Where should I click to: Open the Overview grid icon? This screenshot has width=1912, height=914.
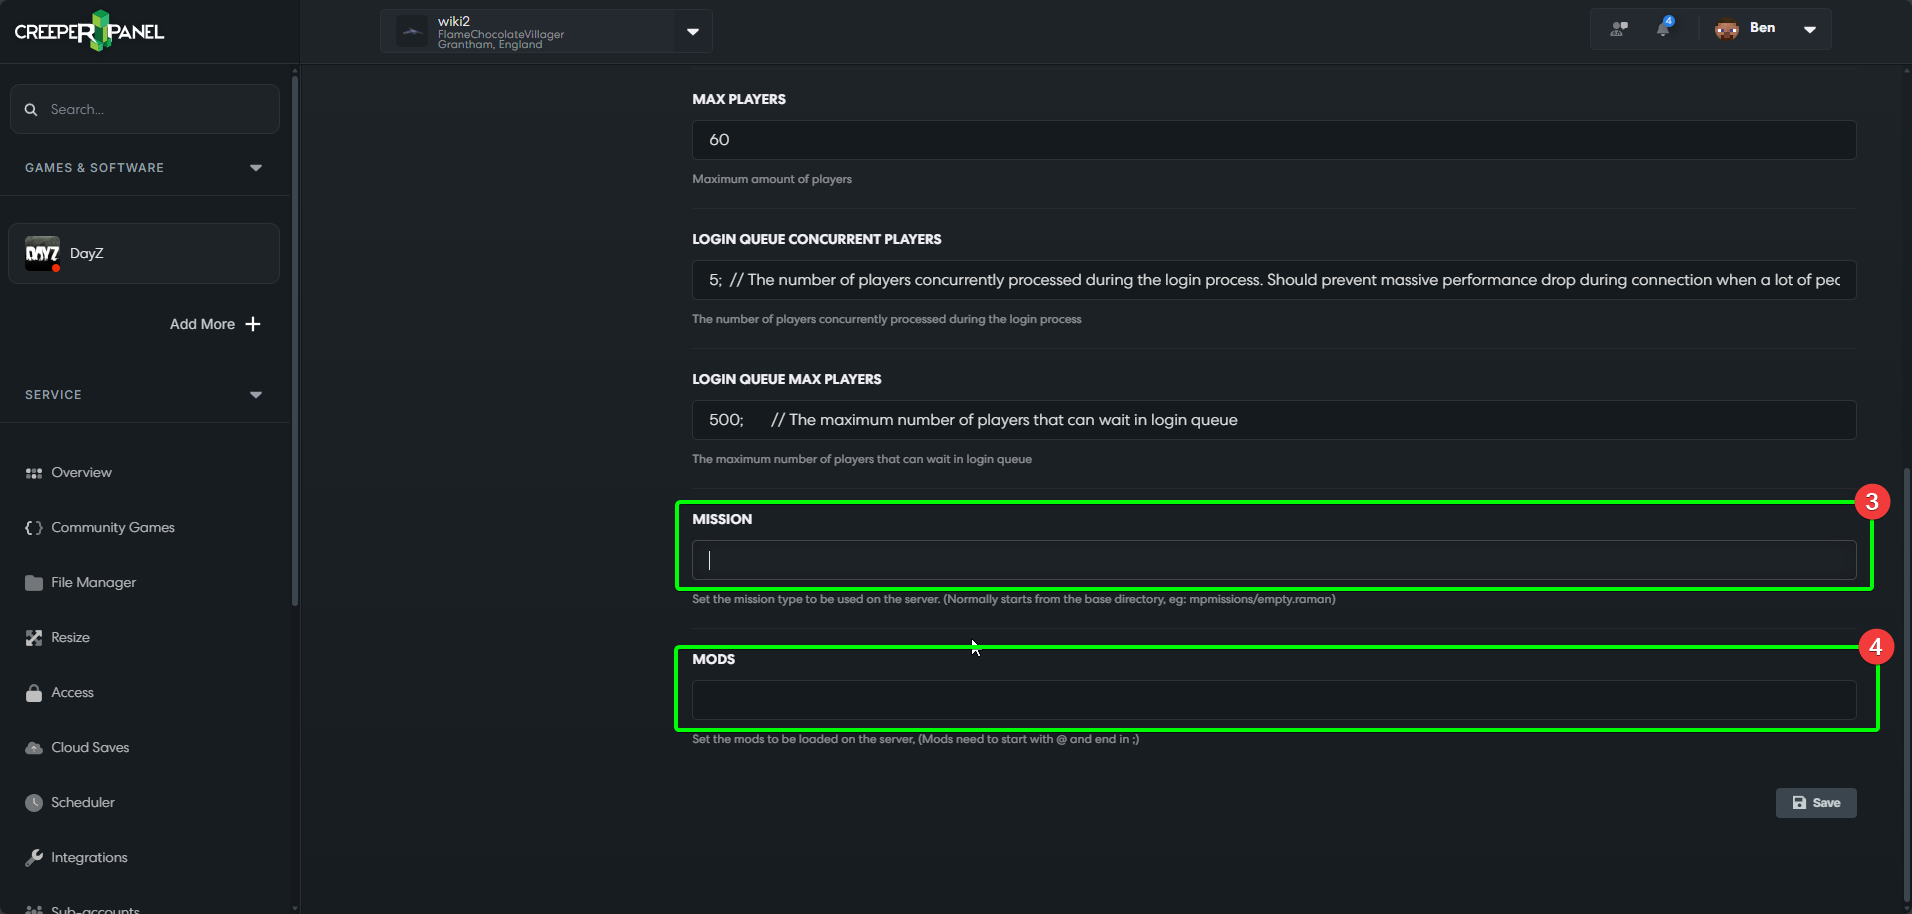click(33, 472)
